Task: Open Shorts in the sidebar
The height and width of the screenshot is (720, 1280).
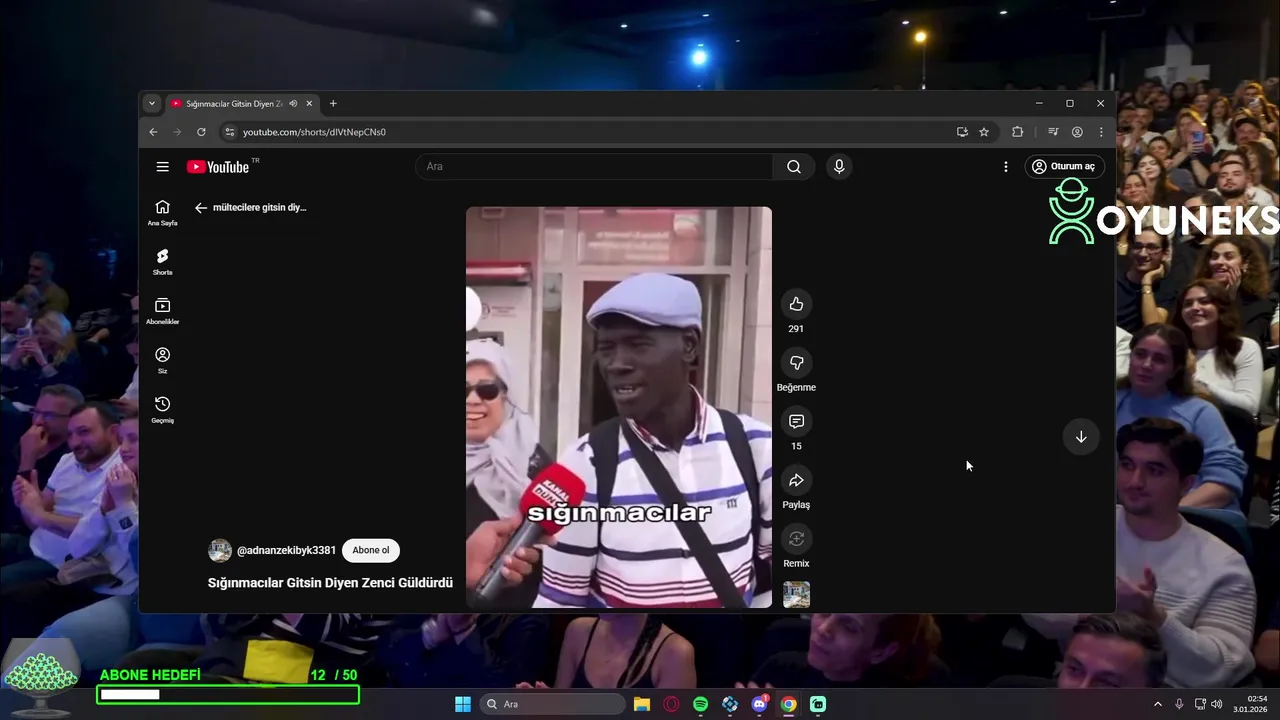Action: click(x=162, y=262)
